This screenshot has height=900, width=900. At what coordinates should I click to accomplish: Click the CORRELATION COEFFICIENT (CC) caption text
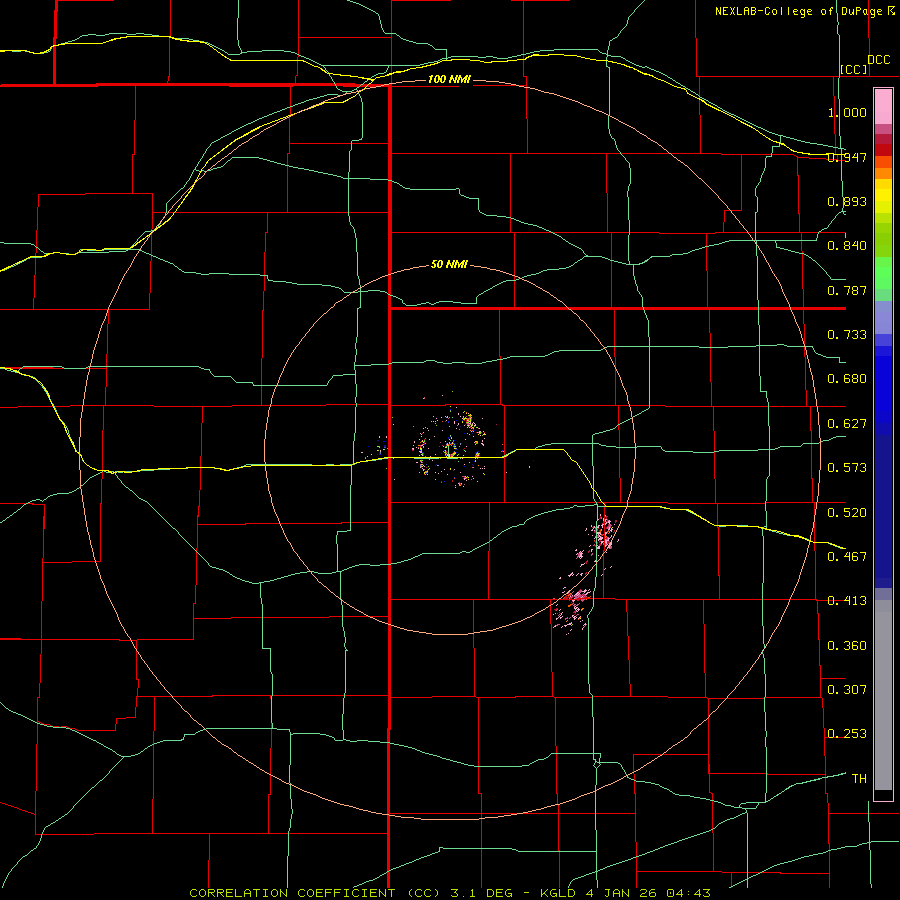[x=314, y=893]
